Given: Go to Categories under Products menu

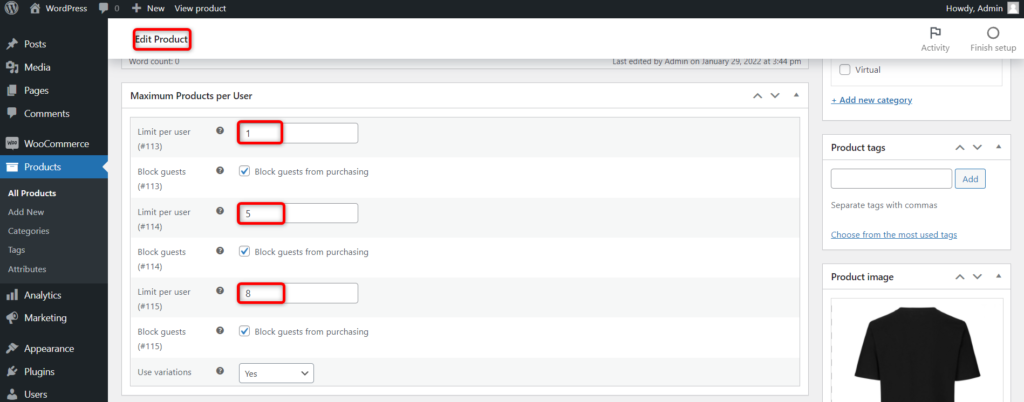Looking at the screenshot, I should (28, 231).
